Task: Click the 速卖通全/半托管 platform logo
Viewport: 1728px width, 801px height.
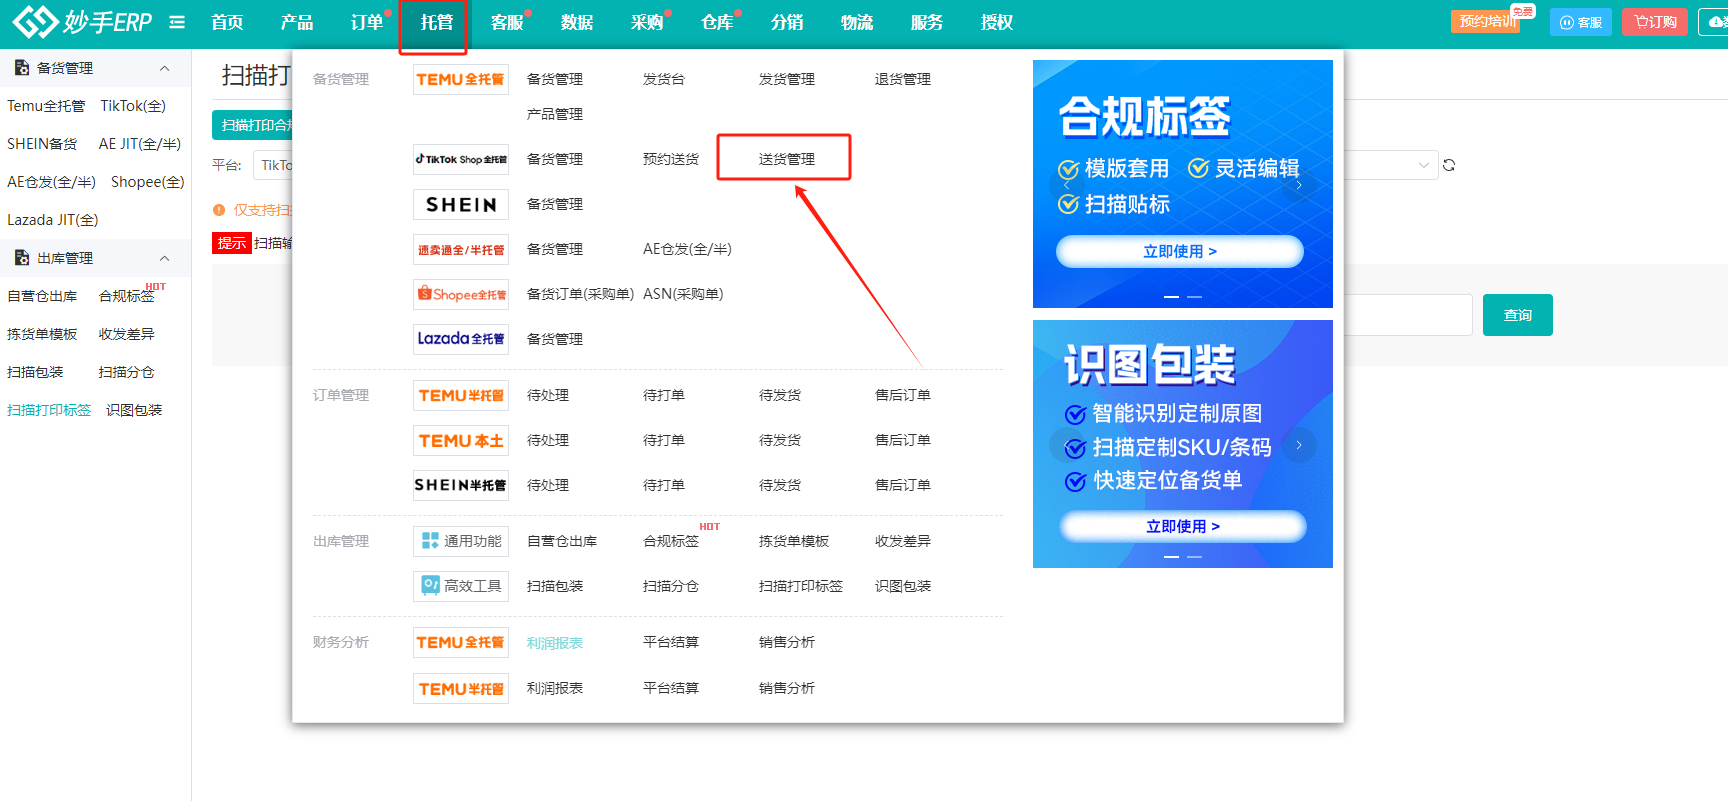Action: (x=461, y=249)
